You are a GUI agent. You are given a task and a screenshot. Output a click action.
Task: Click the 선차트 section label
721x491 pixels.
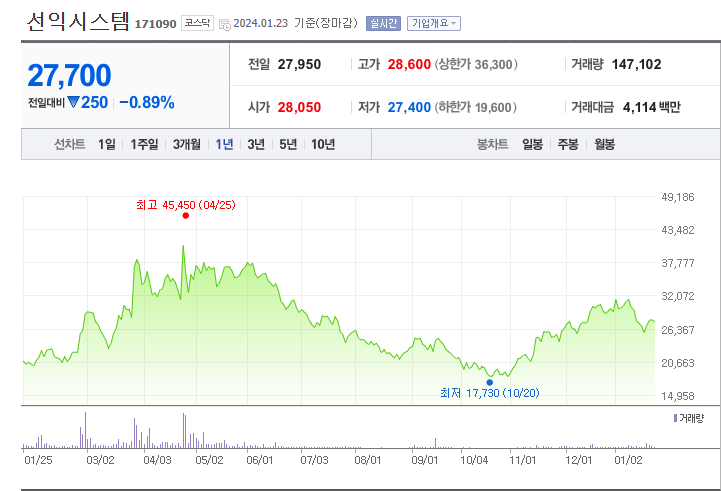[70, 144]
